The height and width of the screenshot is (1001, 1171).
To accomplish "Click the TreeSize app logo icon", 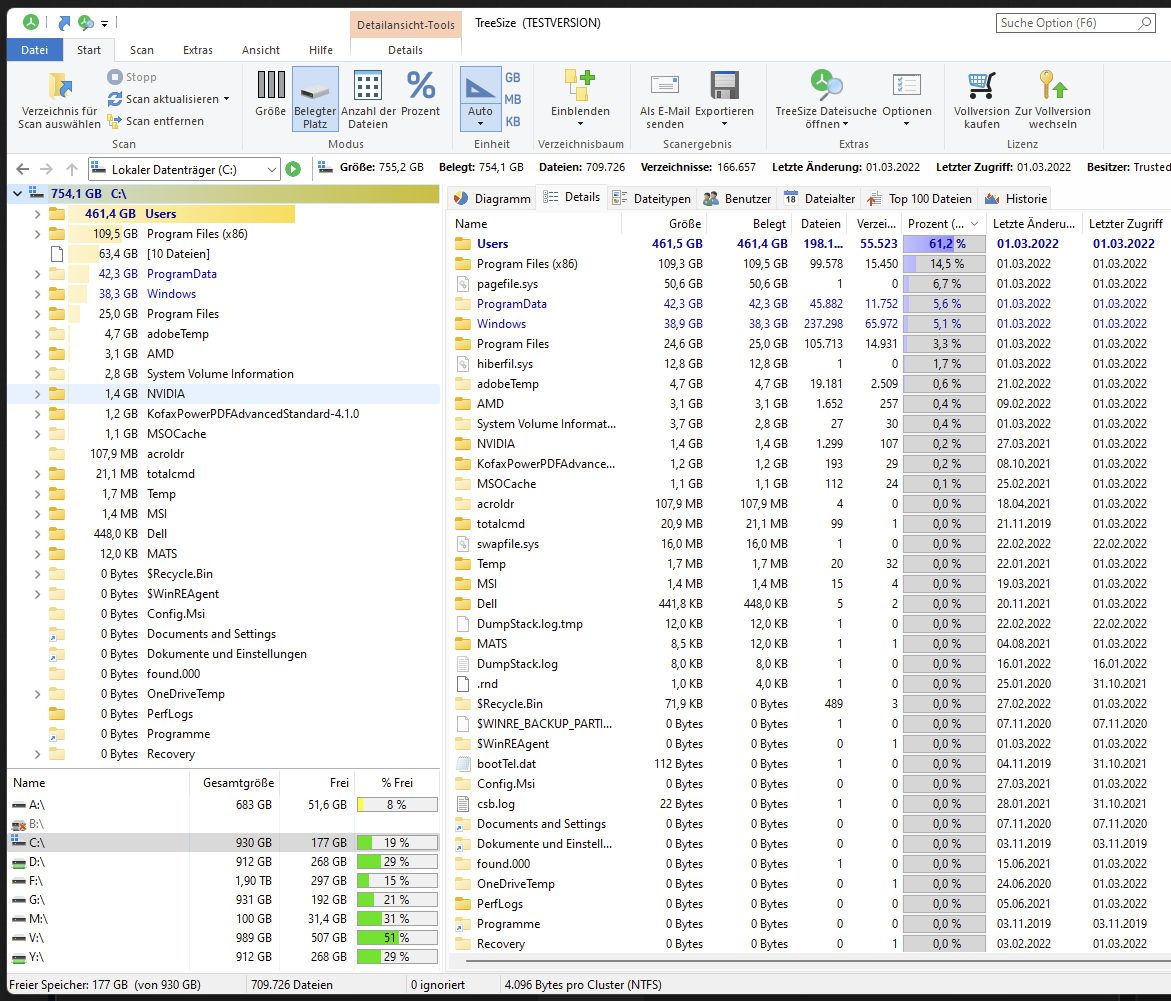I will tap(31, 22).
